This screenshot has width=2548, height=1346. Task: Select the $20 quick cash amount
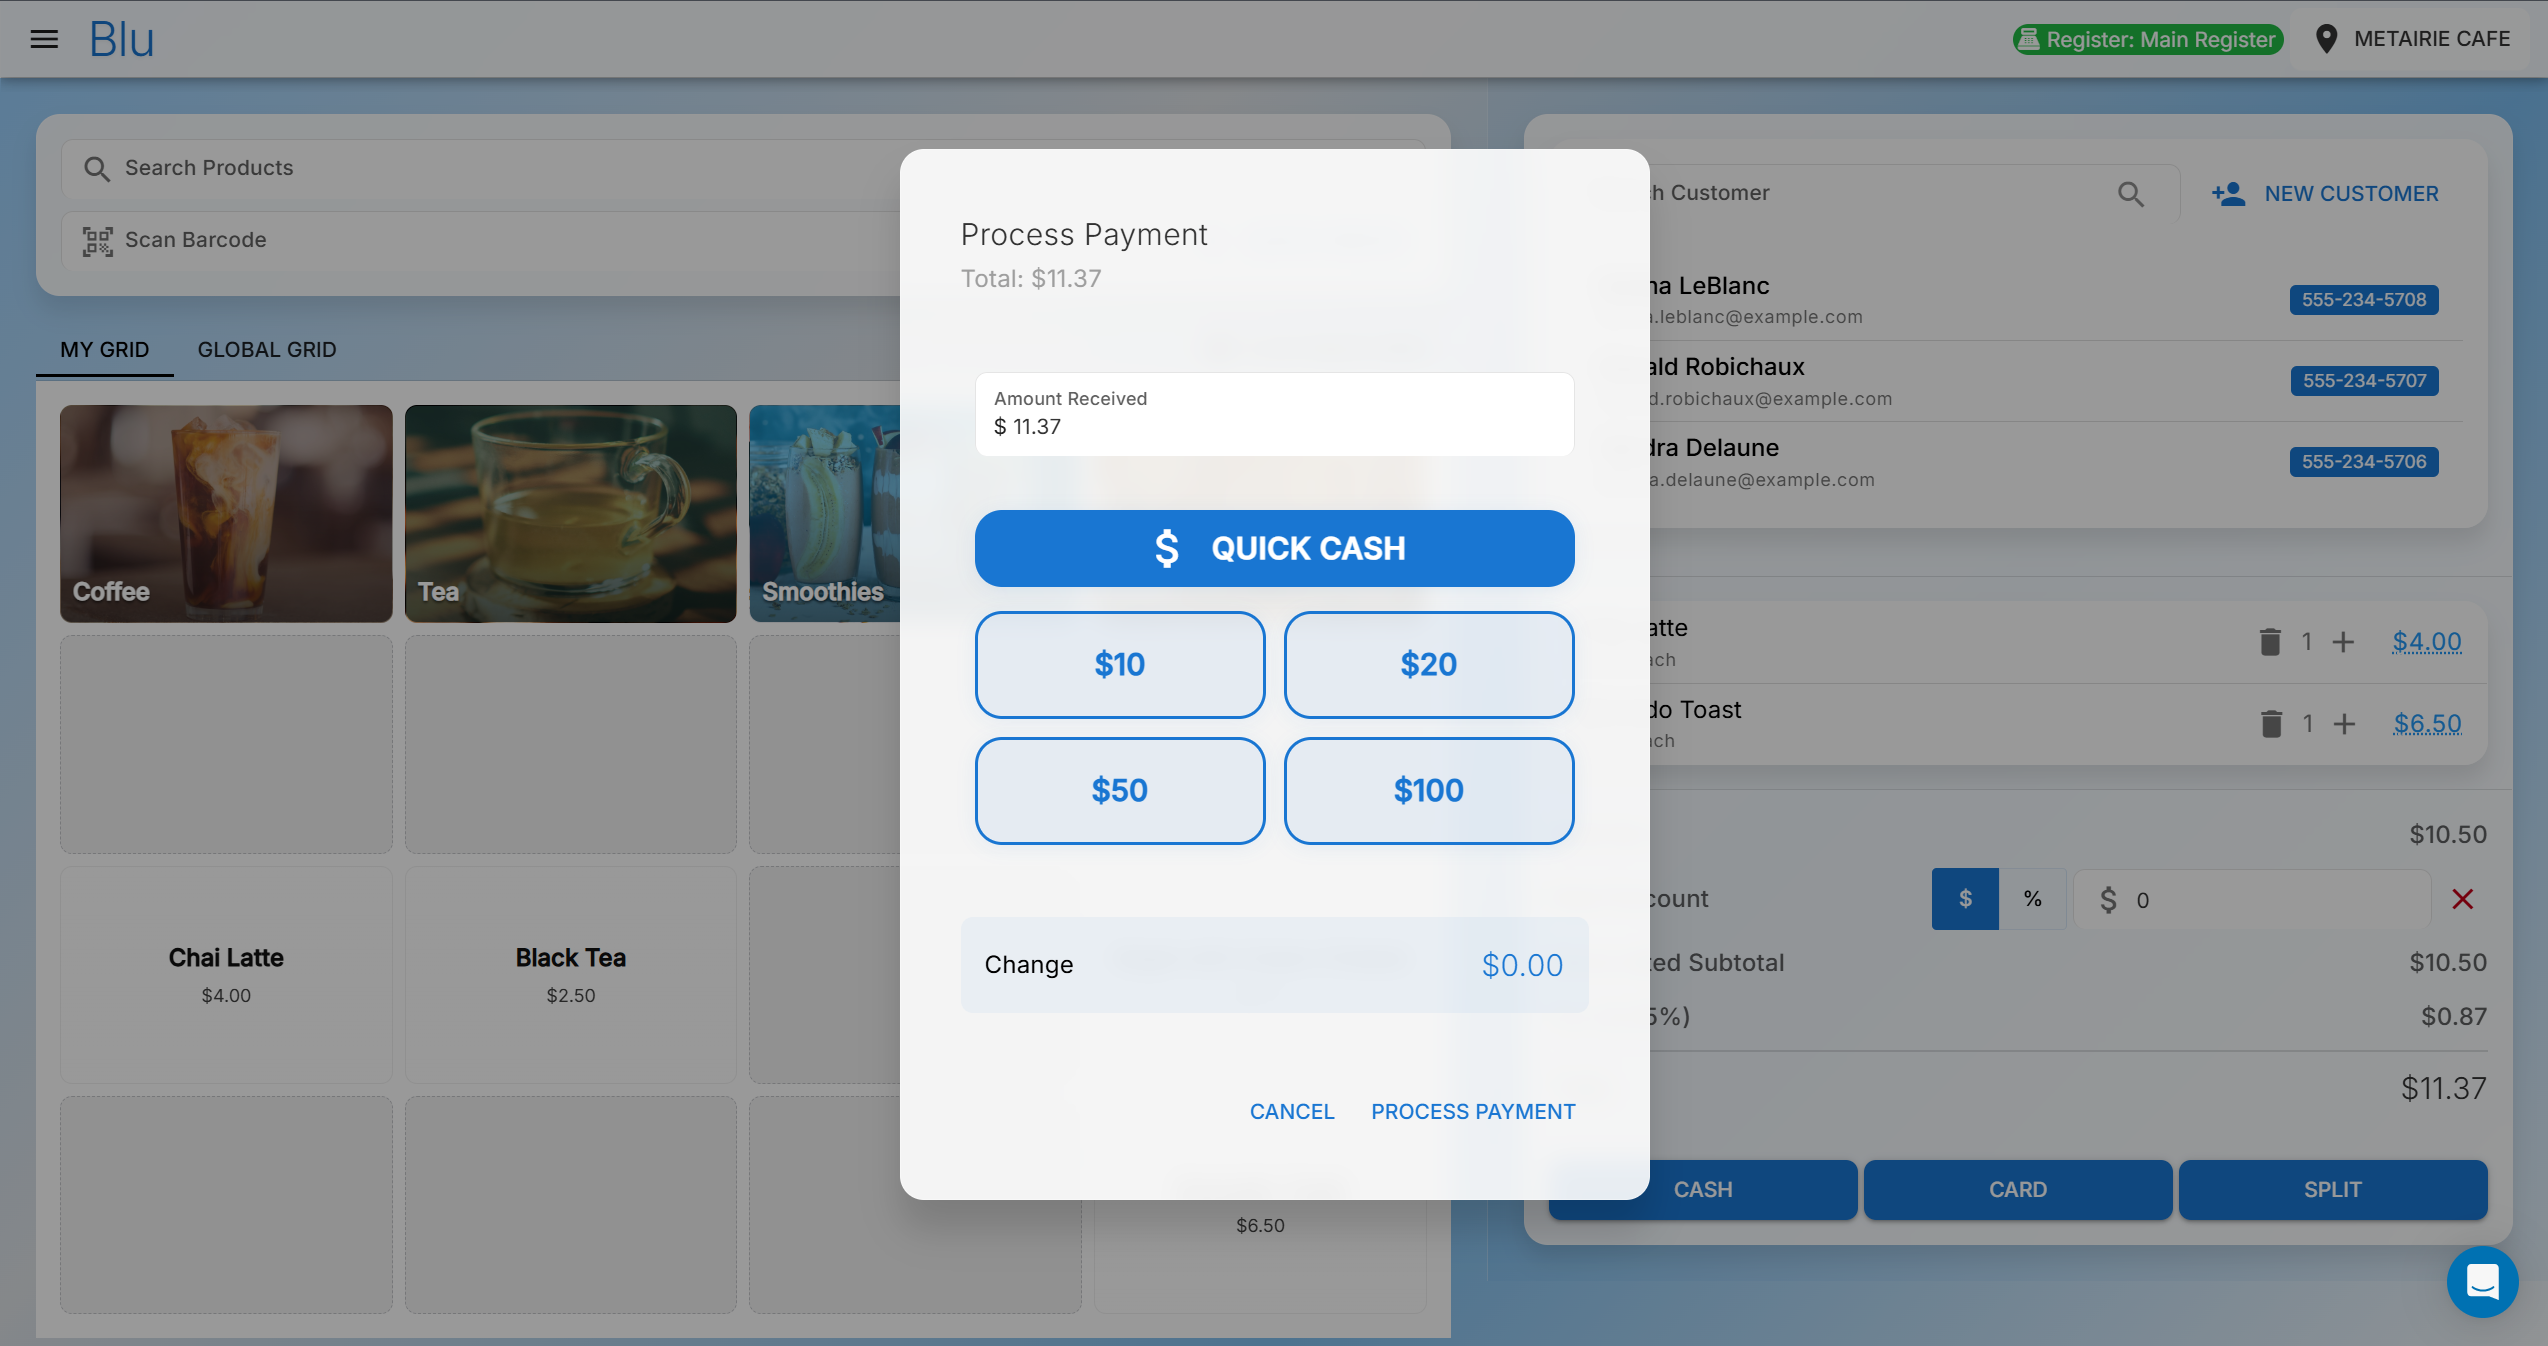click(x=1428, y=664)
